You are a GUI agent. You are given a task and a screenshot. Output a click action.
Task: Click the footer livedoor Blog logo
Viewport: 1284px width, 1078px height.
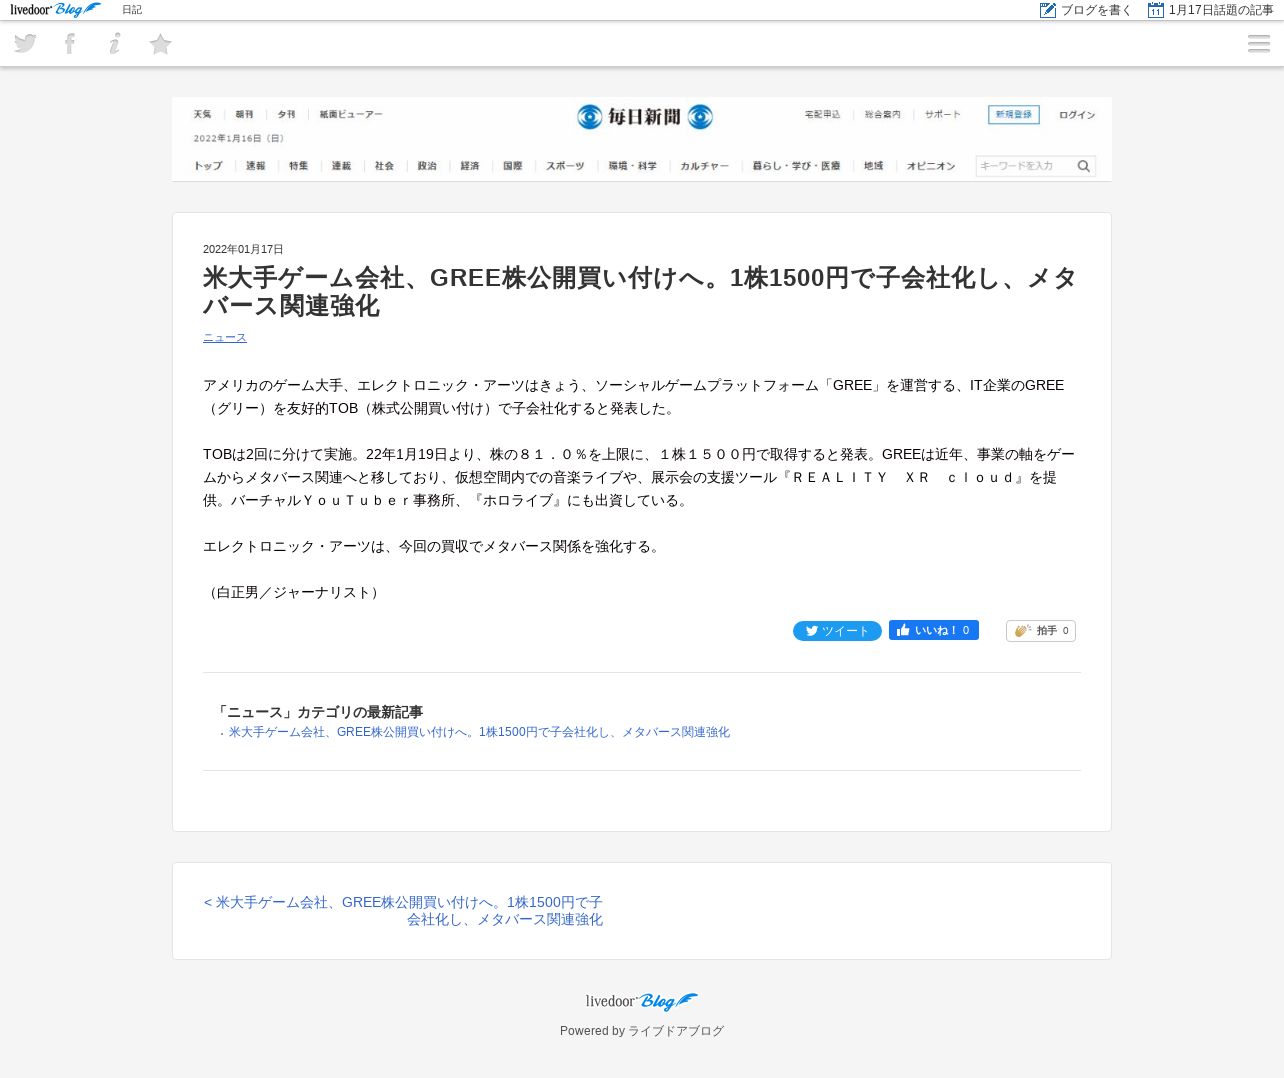[642, 1001]
